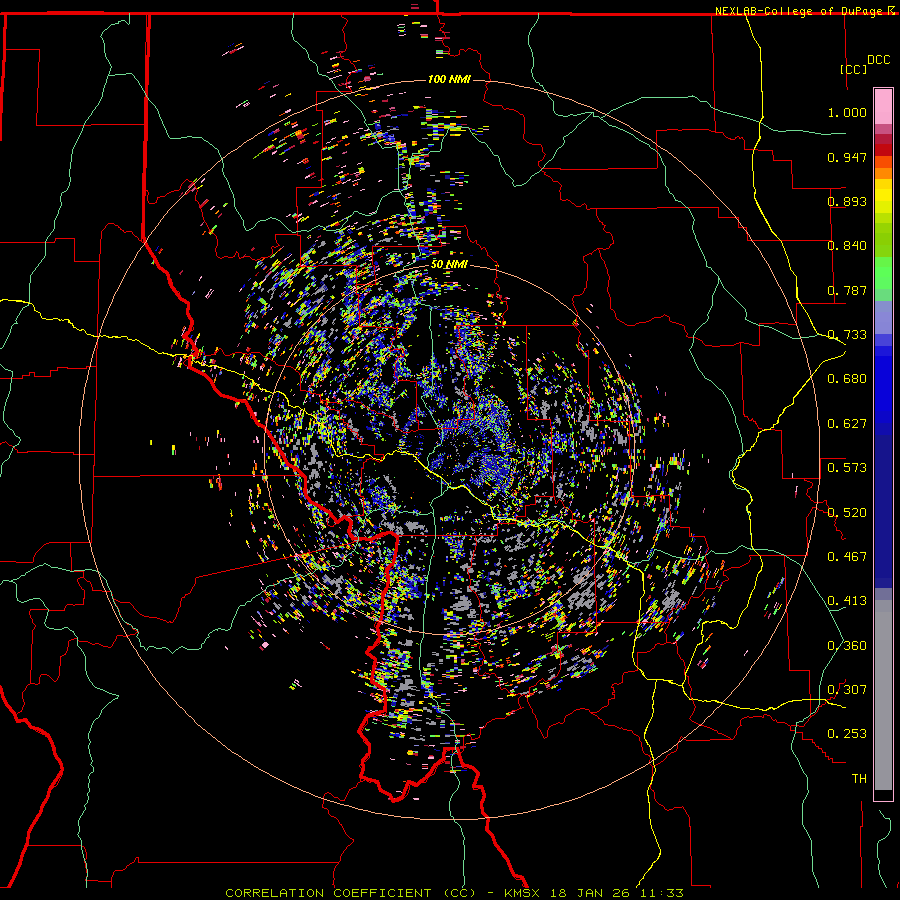Pick the lavender swatch above 0.733

coord(883,317)
